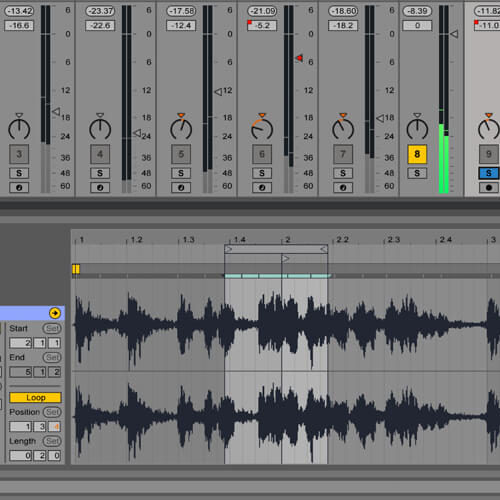The image size is (500, 500).
Task: Solo track 6
Action: 262,173
